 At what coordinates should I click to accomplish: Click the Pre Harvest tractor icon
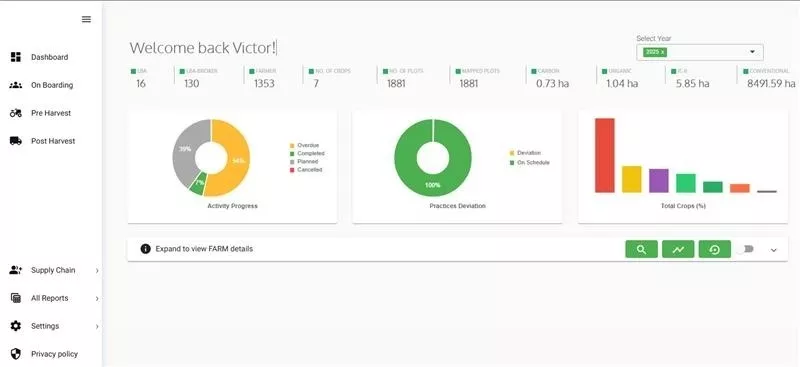tap(16, 113)
